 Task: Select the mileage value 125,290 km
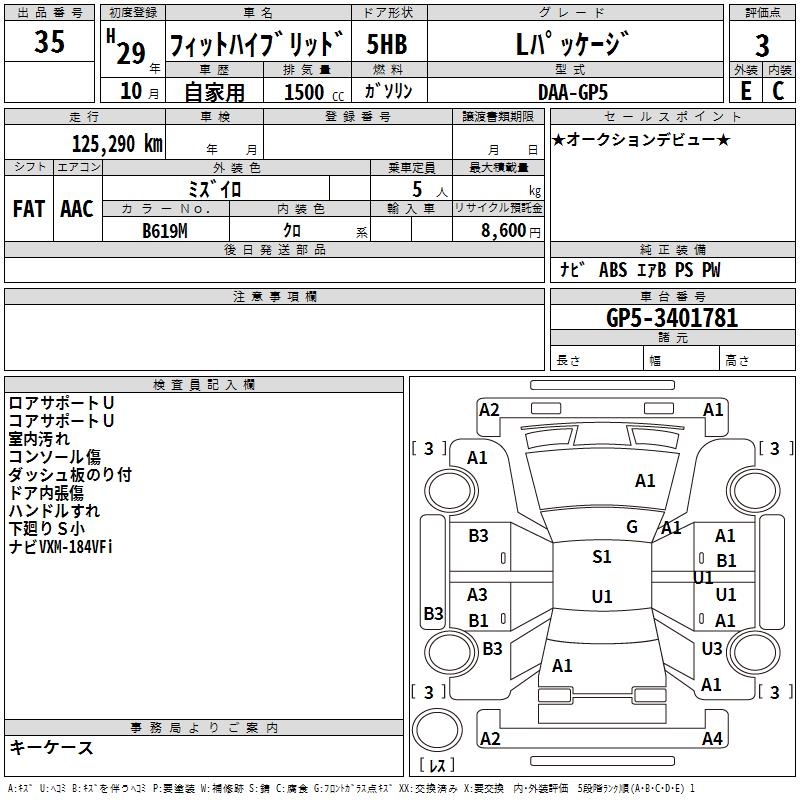117,144
